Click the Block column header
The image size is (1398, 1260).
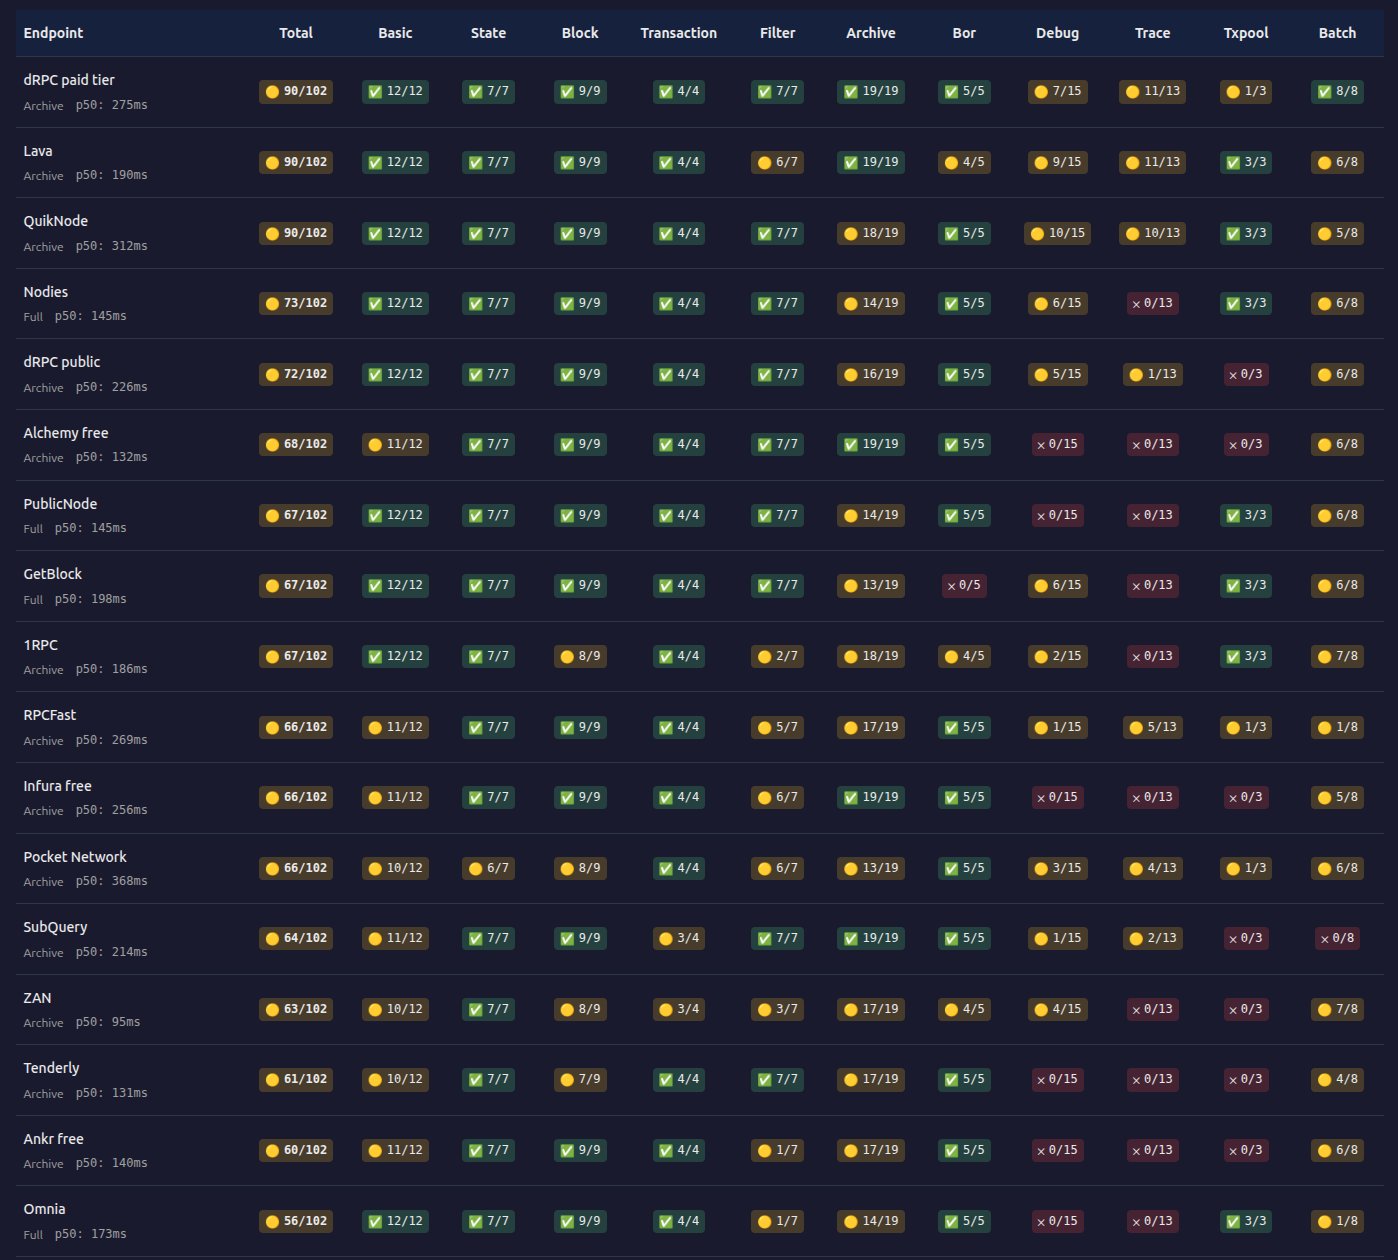(x=580, y=33)
